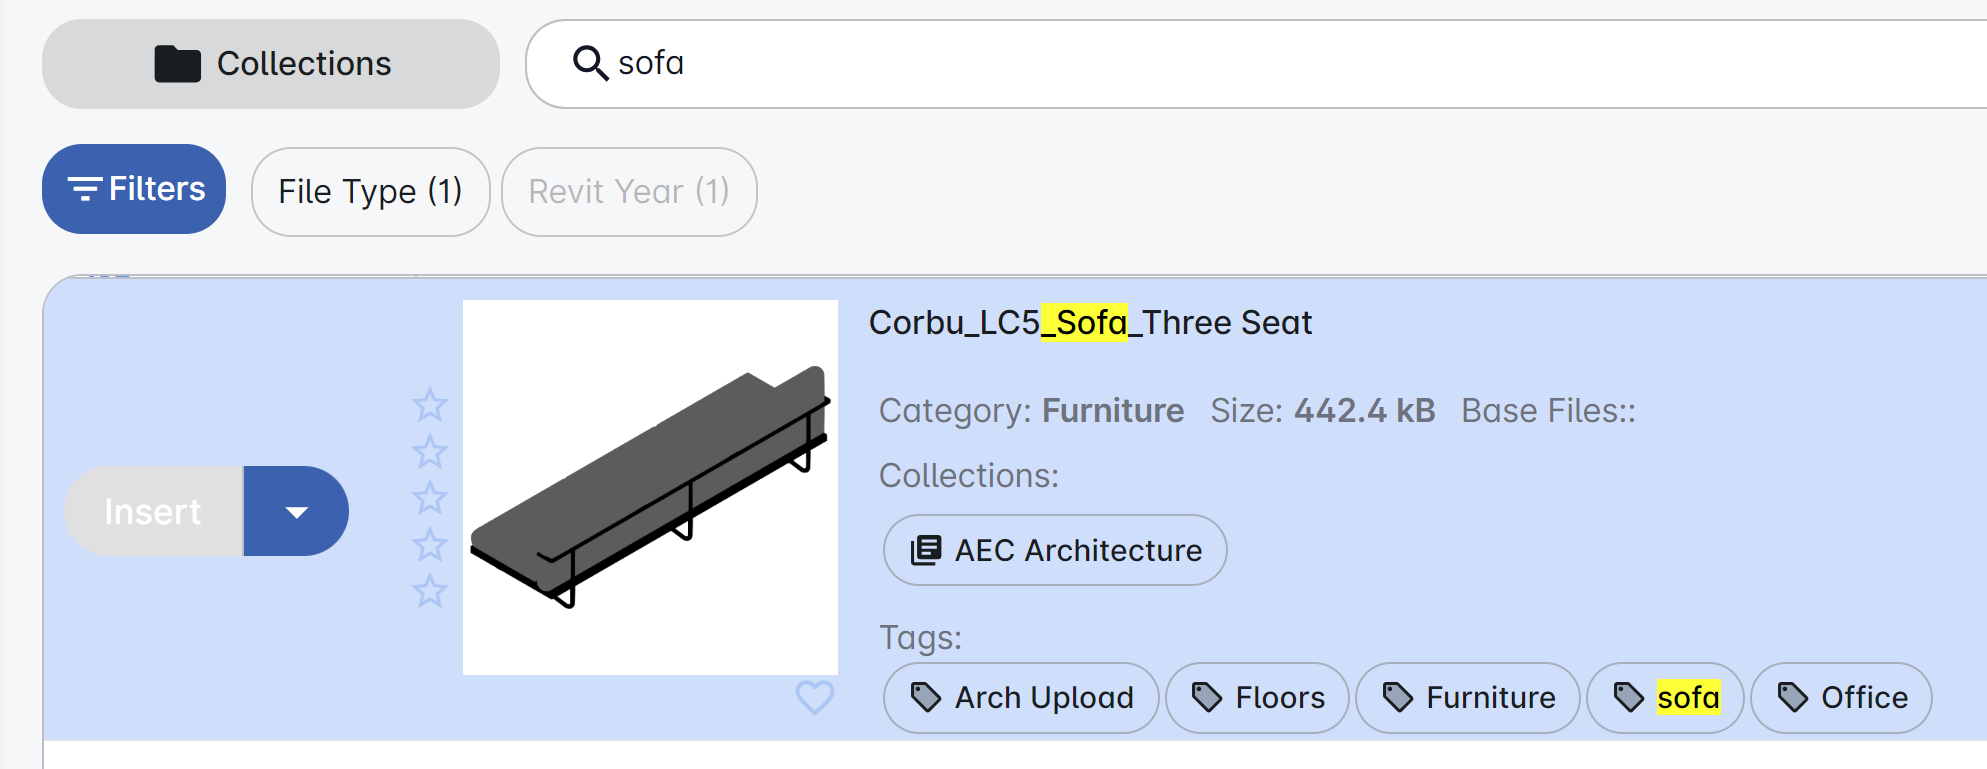Select the Office tag
The width and height of the screenshot is (1987, 769).
pyautogui.click(x=1841, y=698)
